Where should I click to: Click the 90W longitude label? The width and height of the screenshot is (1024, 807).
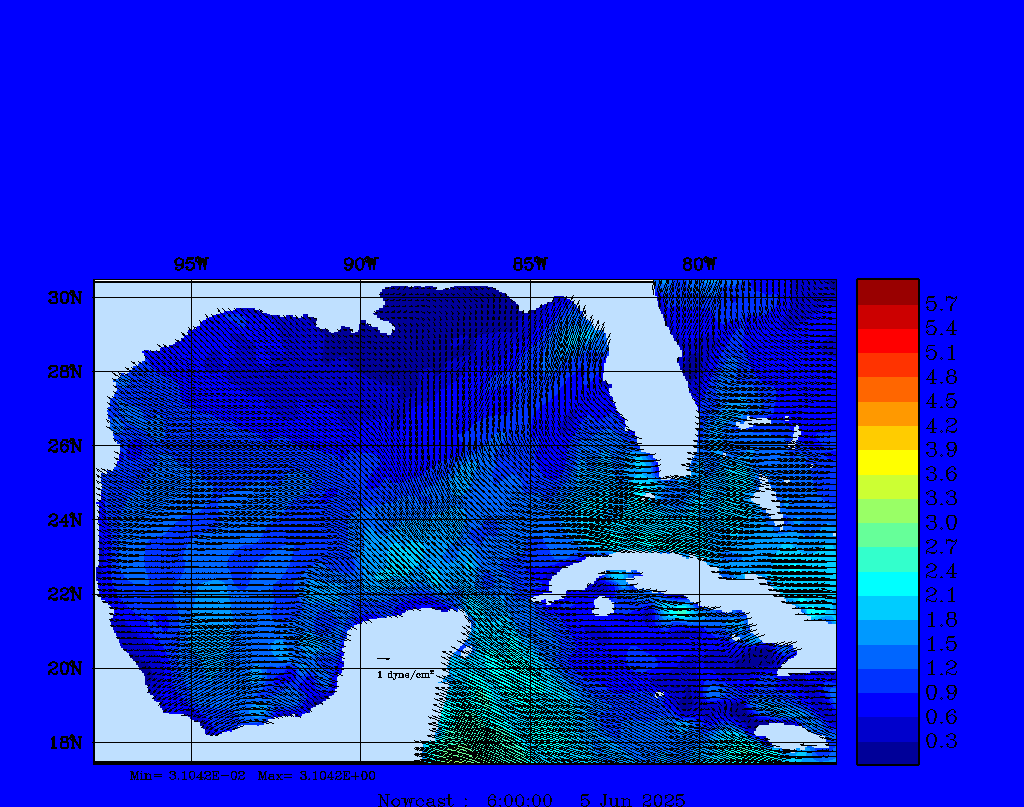[x=361, y=264]
